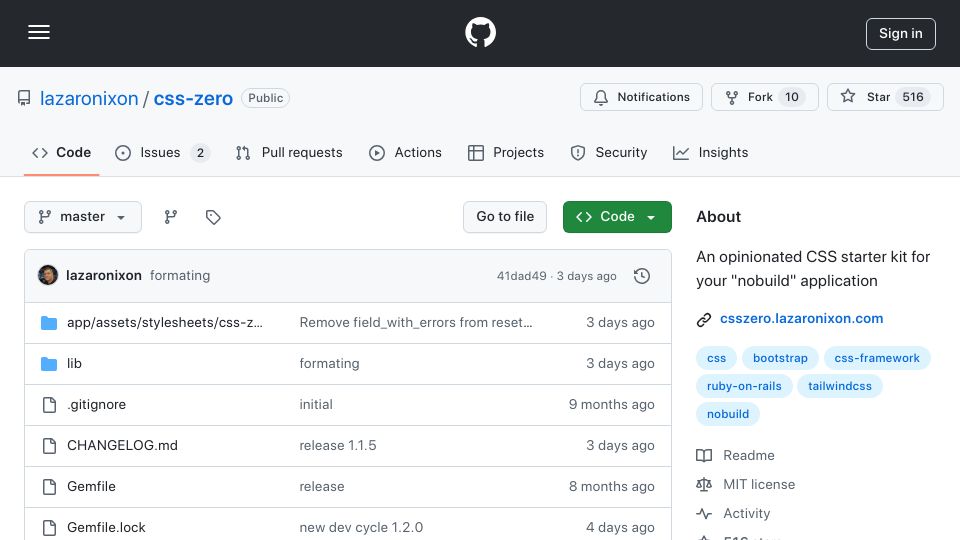The width and height of the screenshot is (960, 540).
Task: Select the ruby-on-rails topic tag
Action: pyautogui.click(x=744, y=386)
